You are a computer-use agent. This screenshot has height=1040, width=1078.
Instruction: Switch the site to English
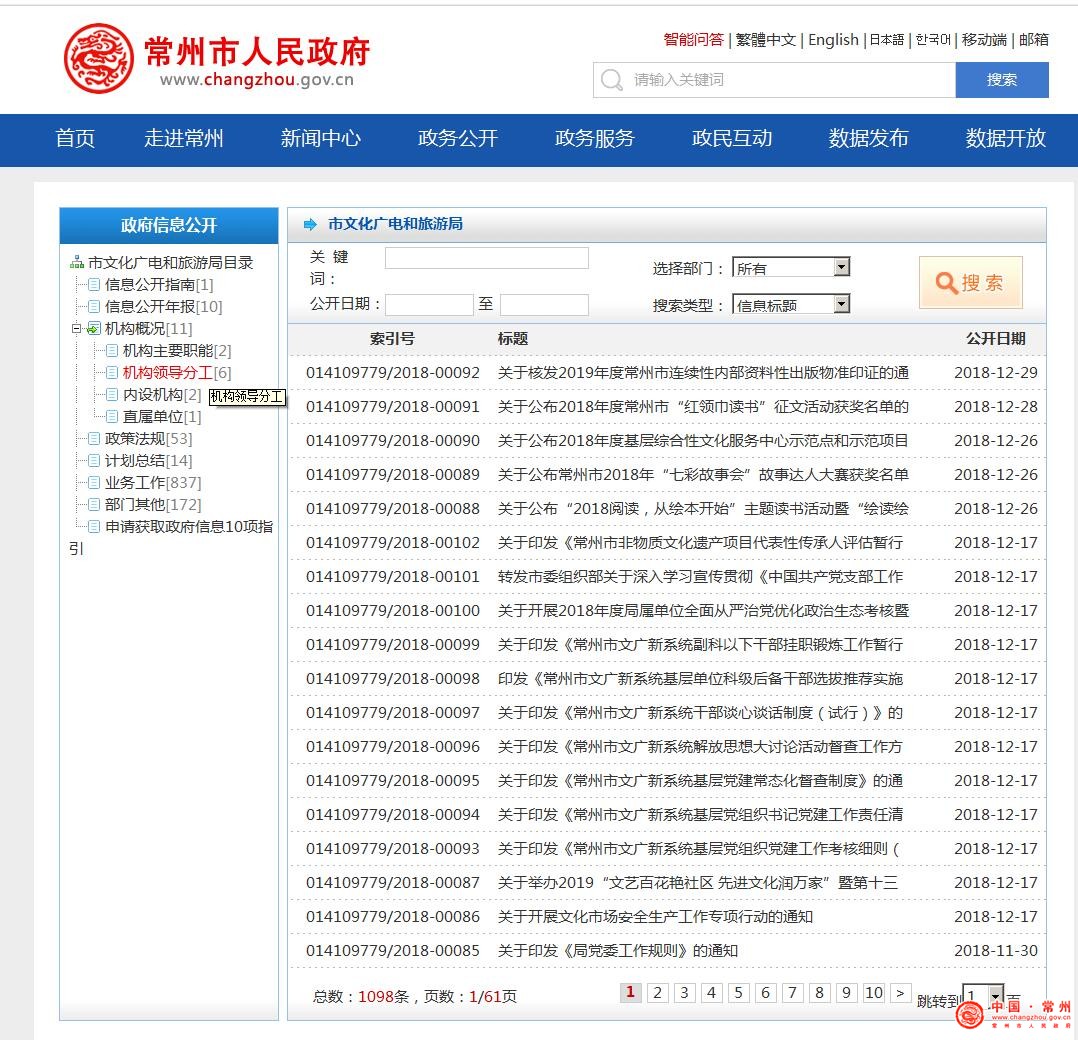(x=833, y=40)
